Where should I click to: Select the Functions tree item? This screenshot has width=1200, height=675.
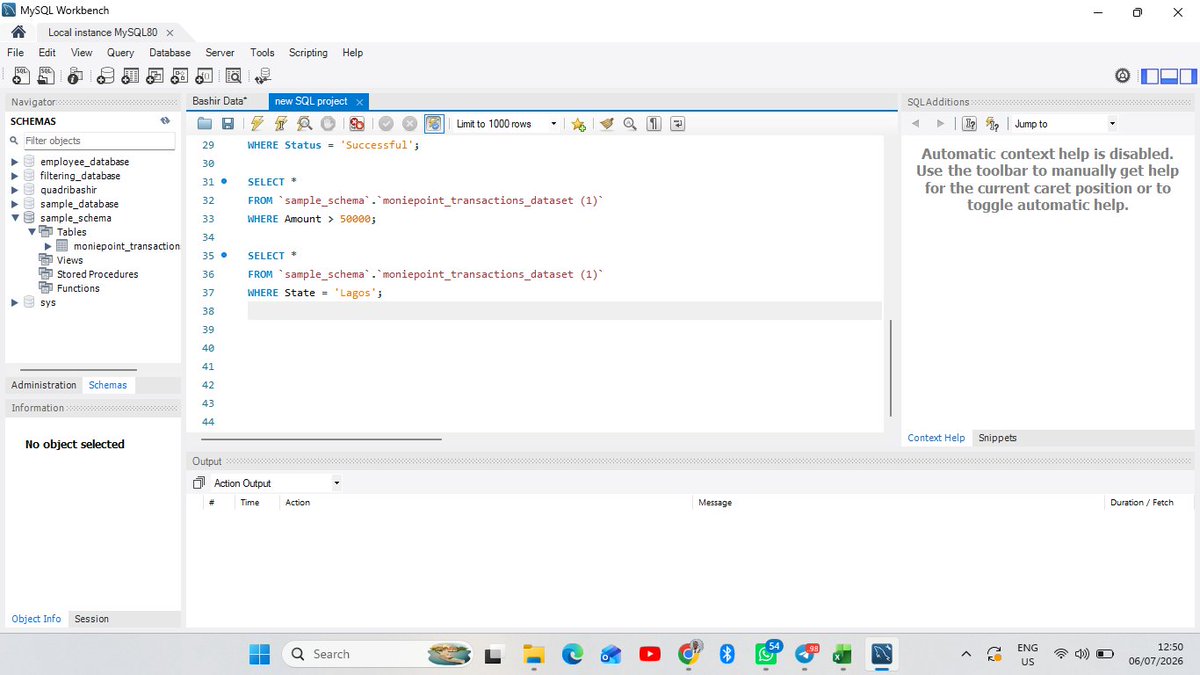pyautogui.click(x=78, y=288)
